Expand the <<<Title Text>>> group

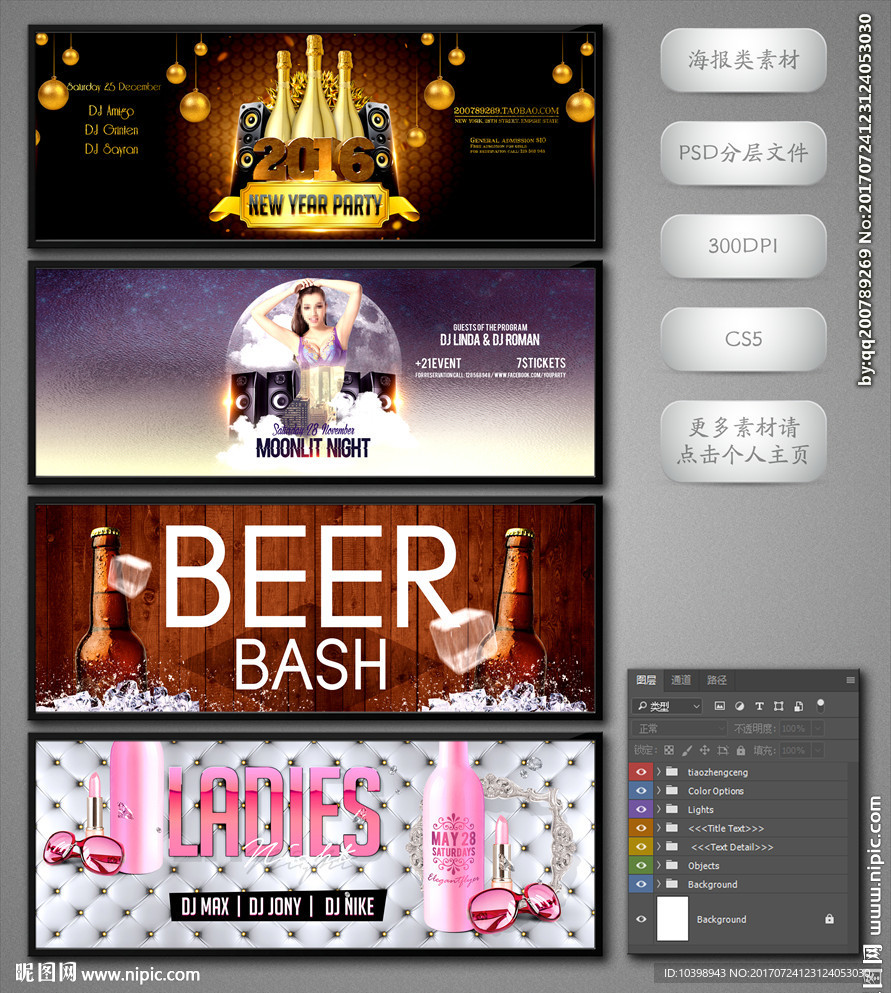659,828
